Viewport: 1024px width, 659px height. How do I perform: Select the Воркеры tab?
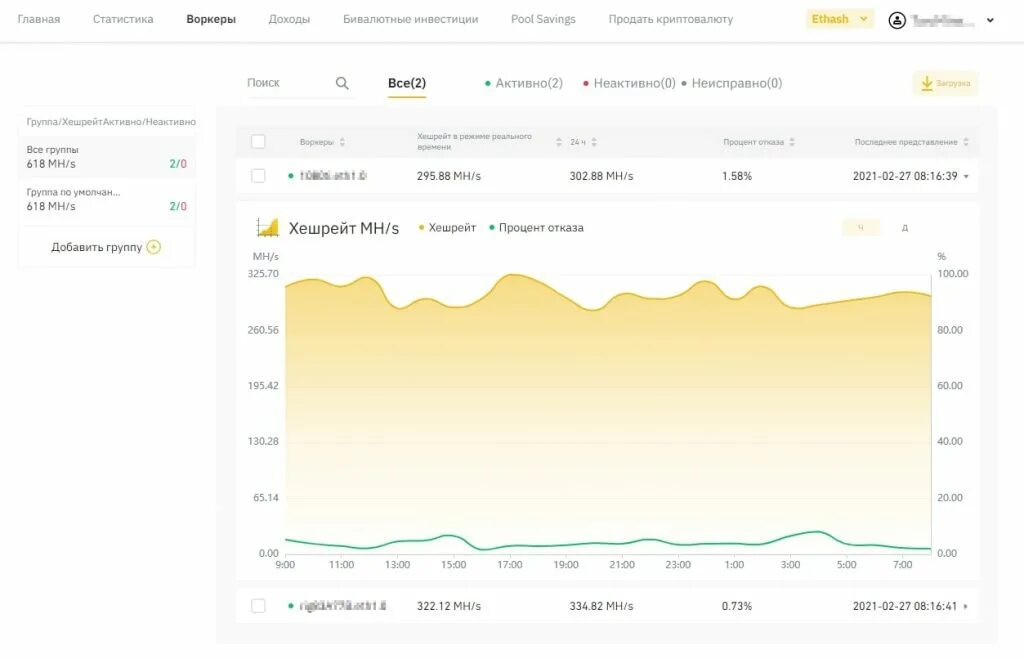(x=211, y=19)
